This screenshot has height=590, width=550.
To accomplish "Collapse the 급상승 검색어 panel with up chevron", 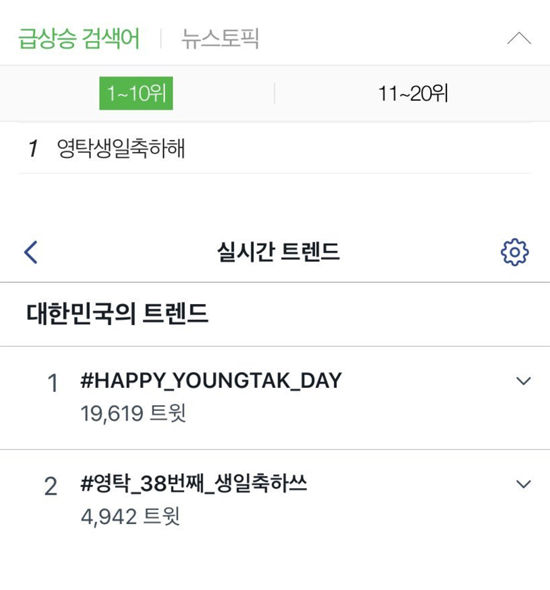I will click(519, 38).
